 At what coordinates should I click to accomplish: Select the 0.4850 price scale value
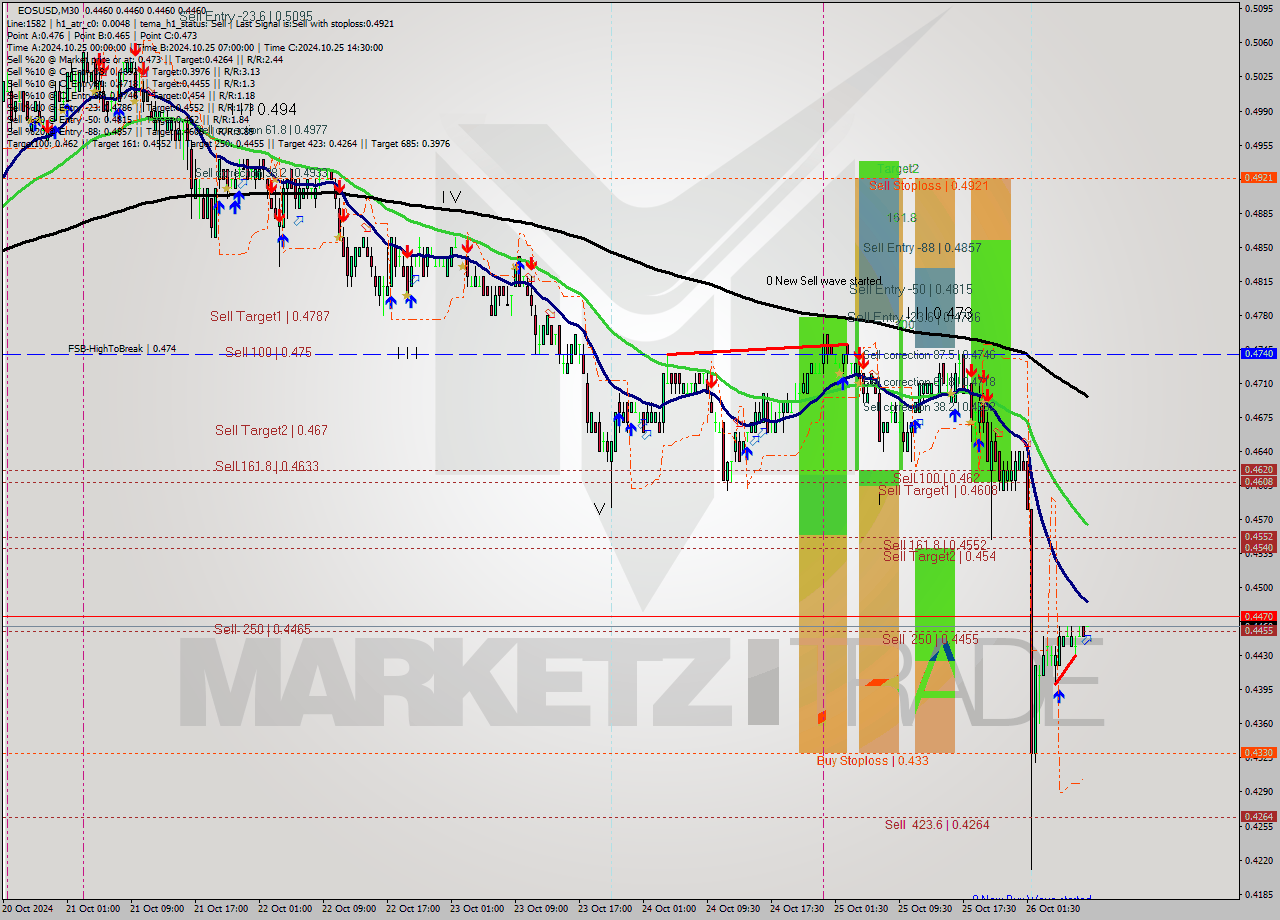pyautogui.click(x=1258, y=247)
